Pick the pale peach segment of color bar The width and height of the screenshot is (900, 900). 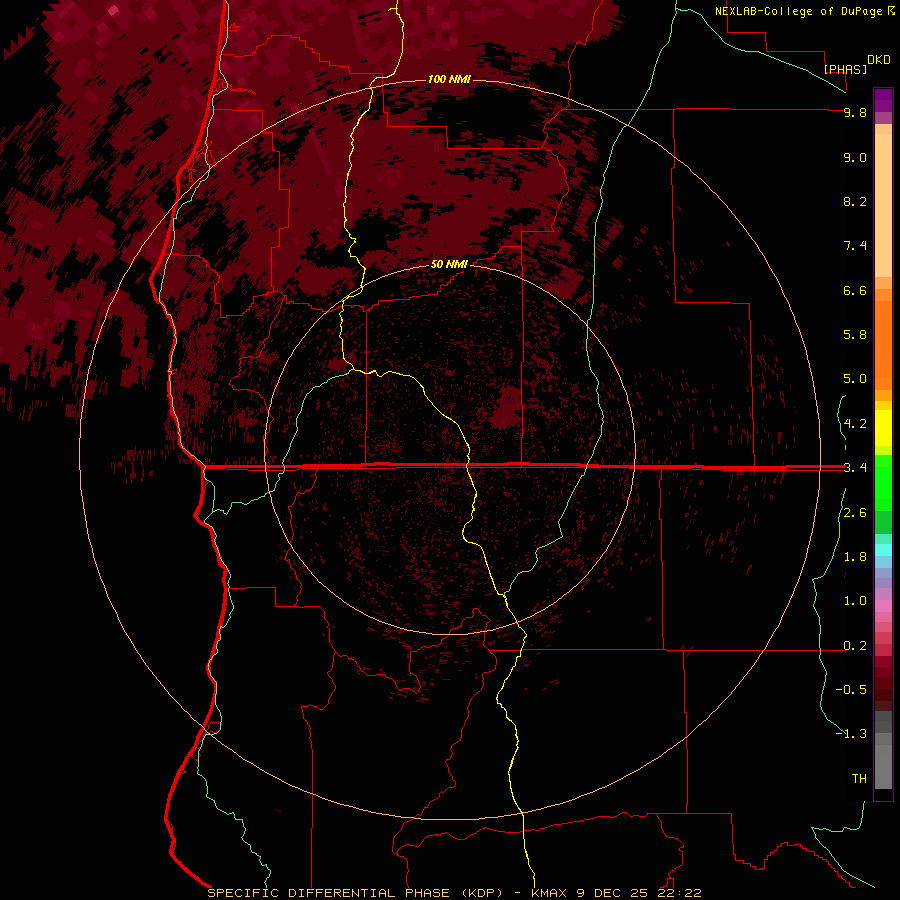point(883,205)
